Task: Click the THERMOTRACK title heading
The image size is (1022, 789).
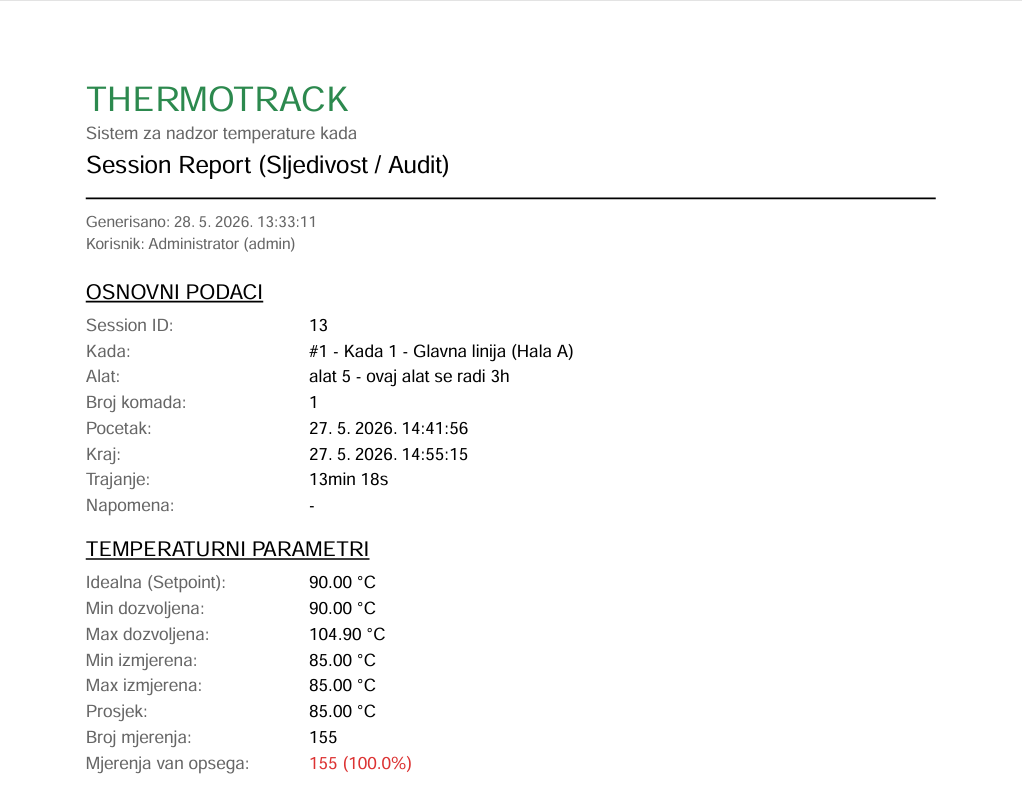Action: [x=217, y=100]
